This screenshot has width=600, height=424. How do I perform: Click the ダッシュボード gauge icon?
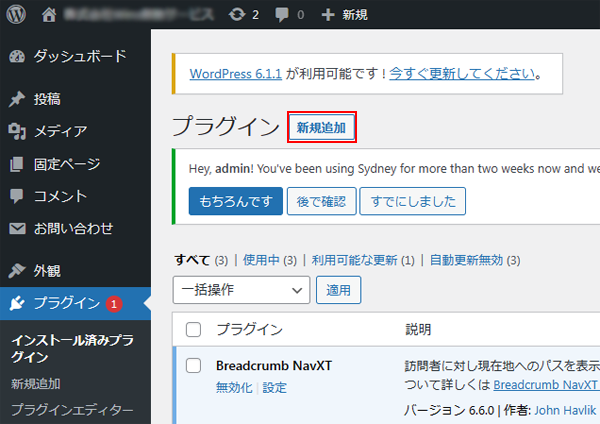(x=17, y=56)
